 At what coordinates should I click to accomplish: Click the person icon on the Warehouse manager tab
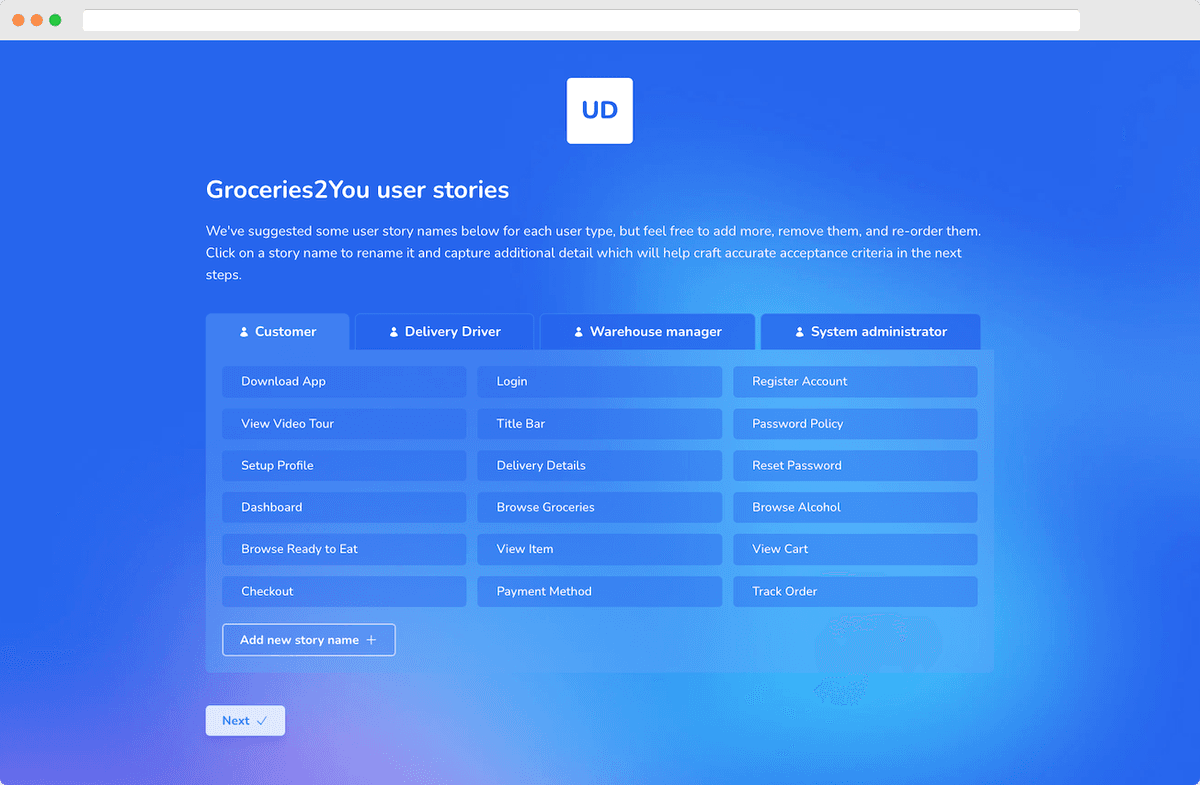(577, 331)
